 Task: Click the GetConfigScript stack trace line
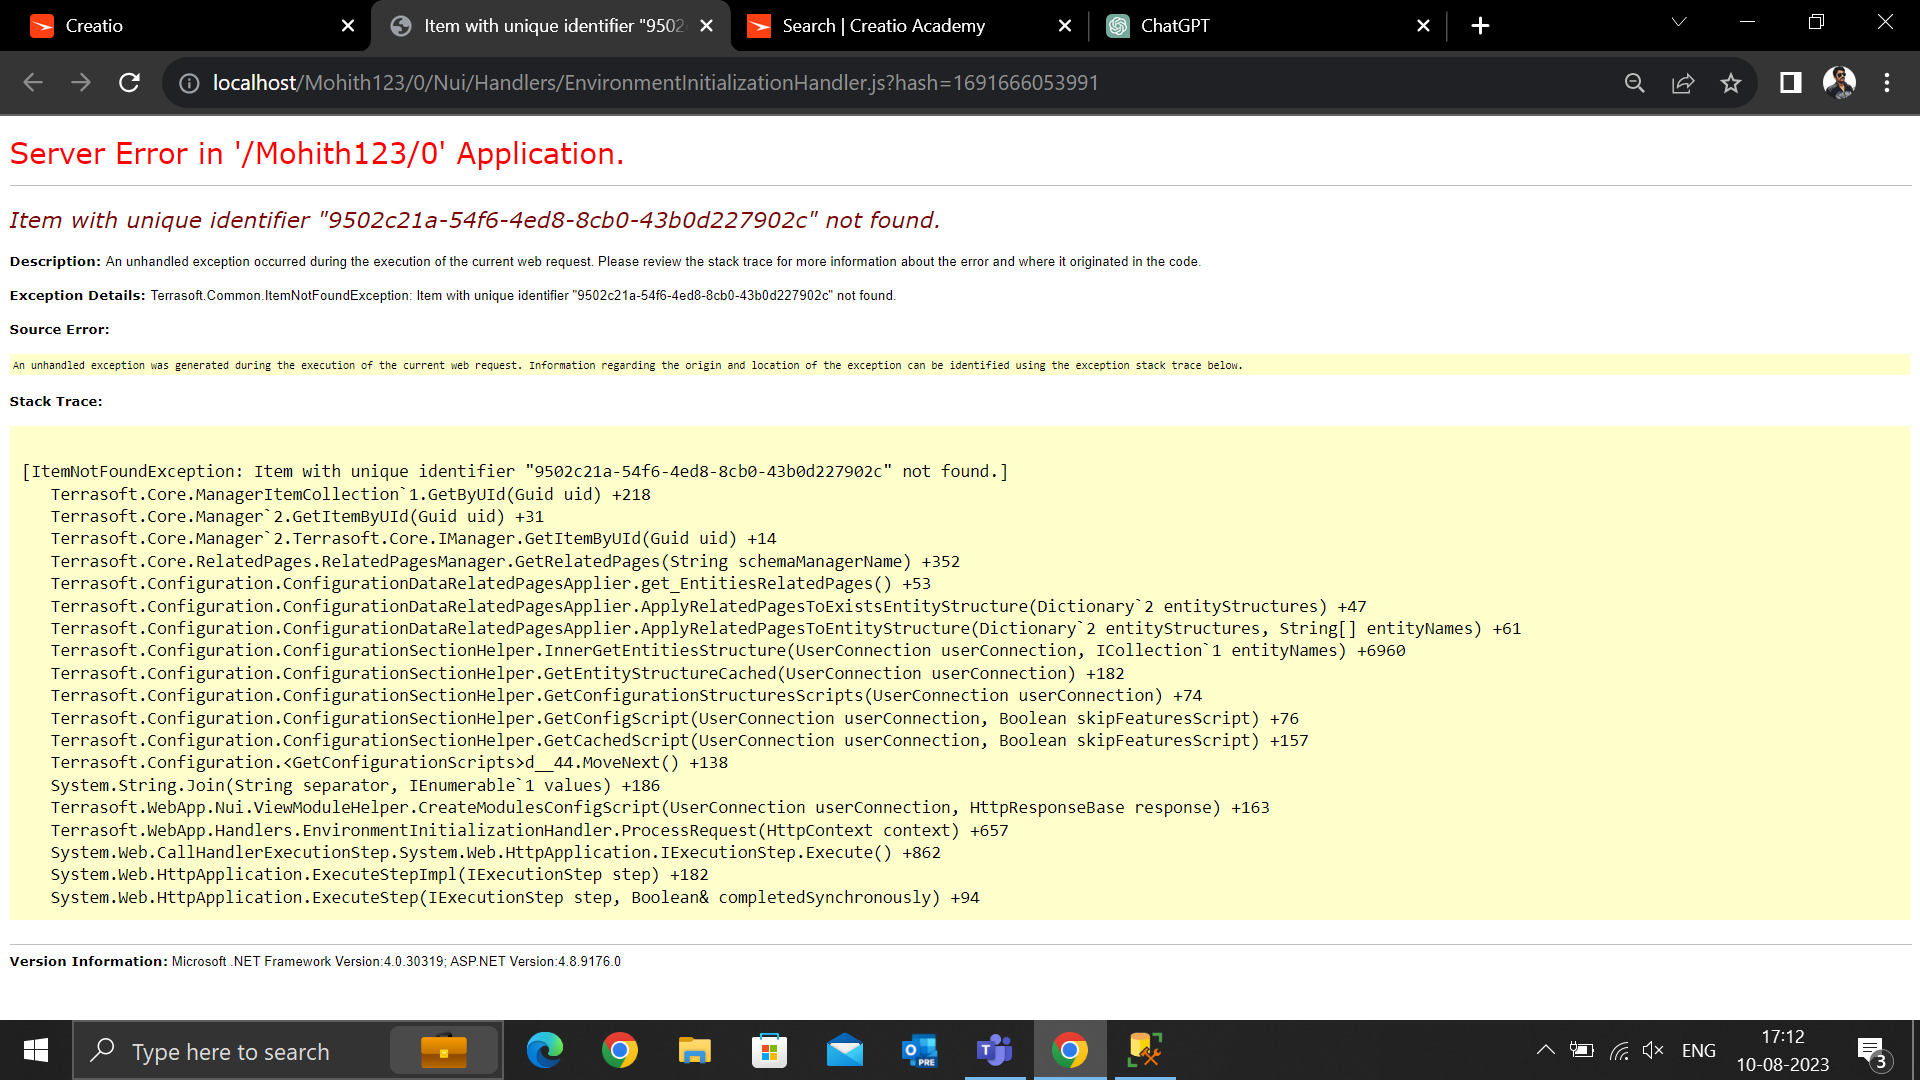click(x=675, y=719)
